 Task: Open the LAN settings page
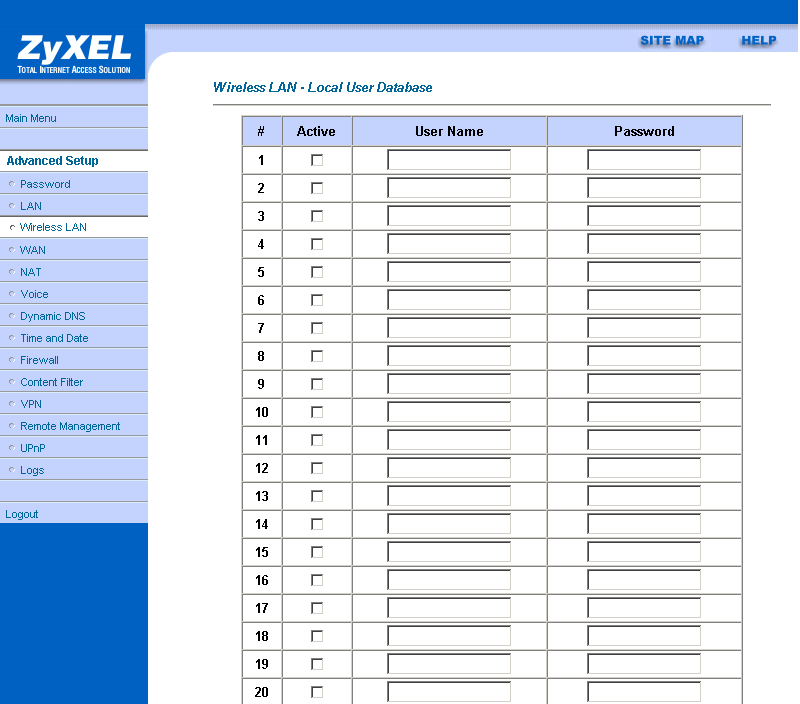click(x=31, y=206)
